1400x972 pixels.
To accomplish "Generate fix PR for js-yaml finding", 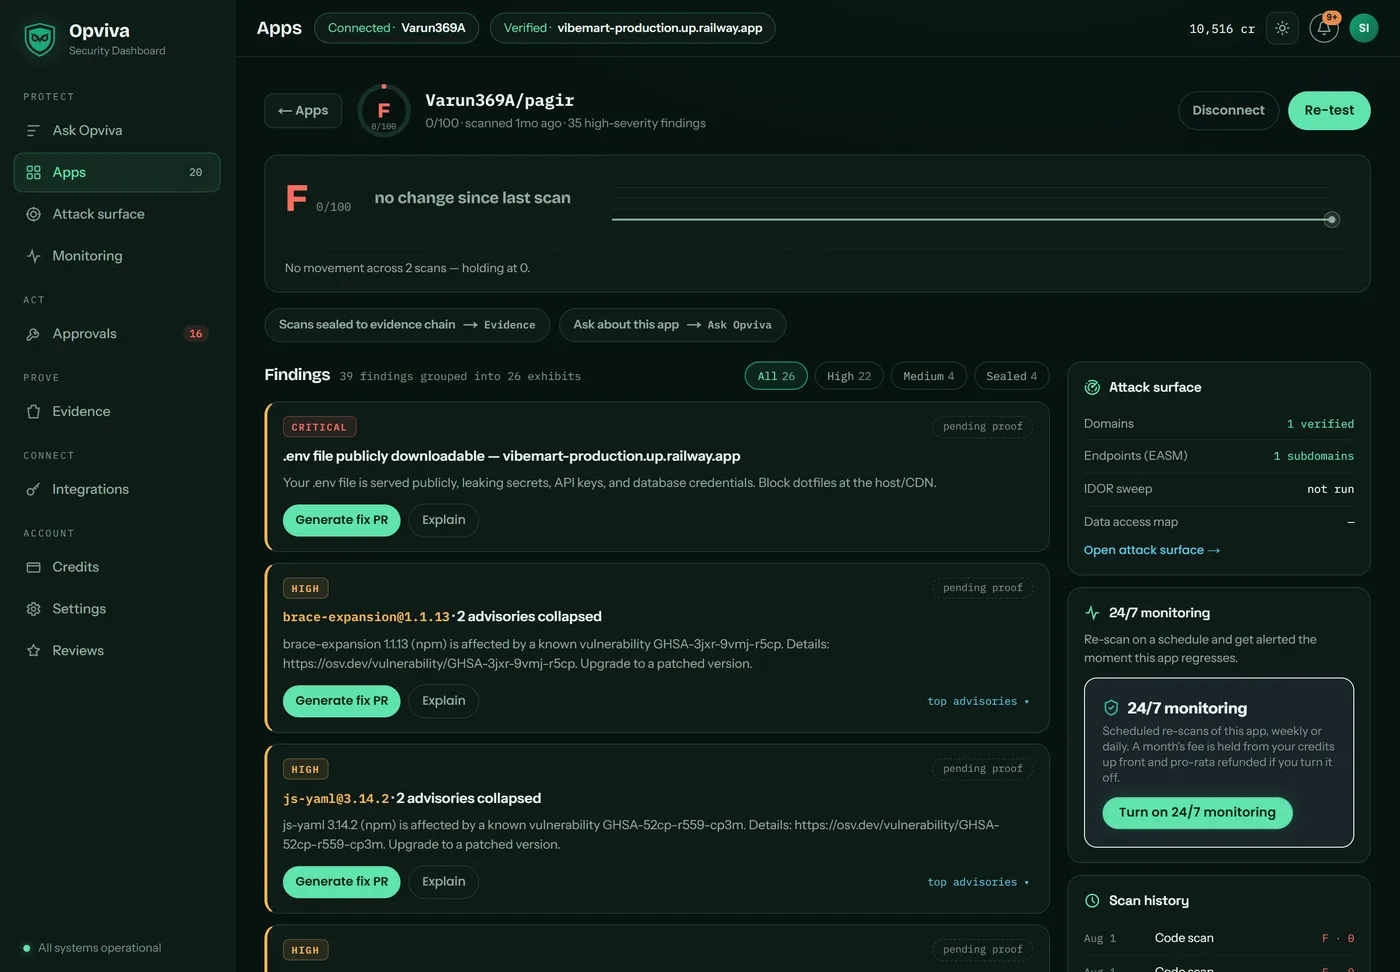I will [341, 882].
